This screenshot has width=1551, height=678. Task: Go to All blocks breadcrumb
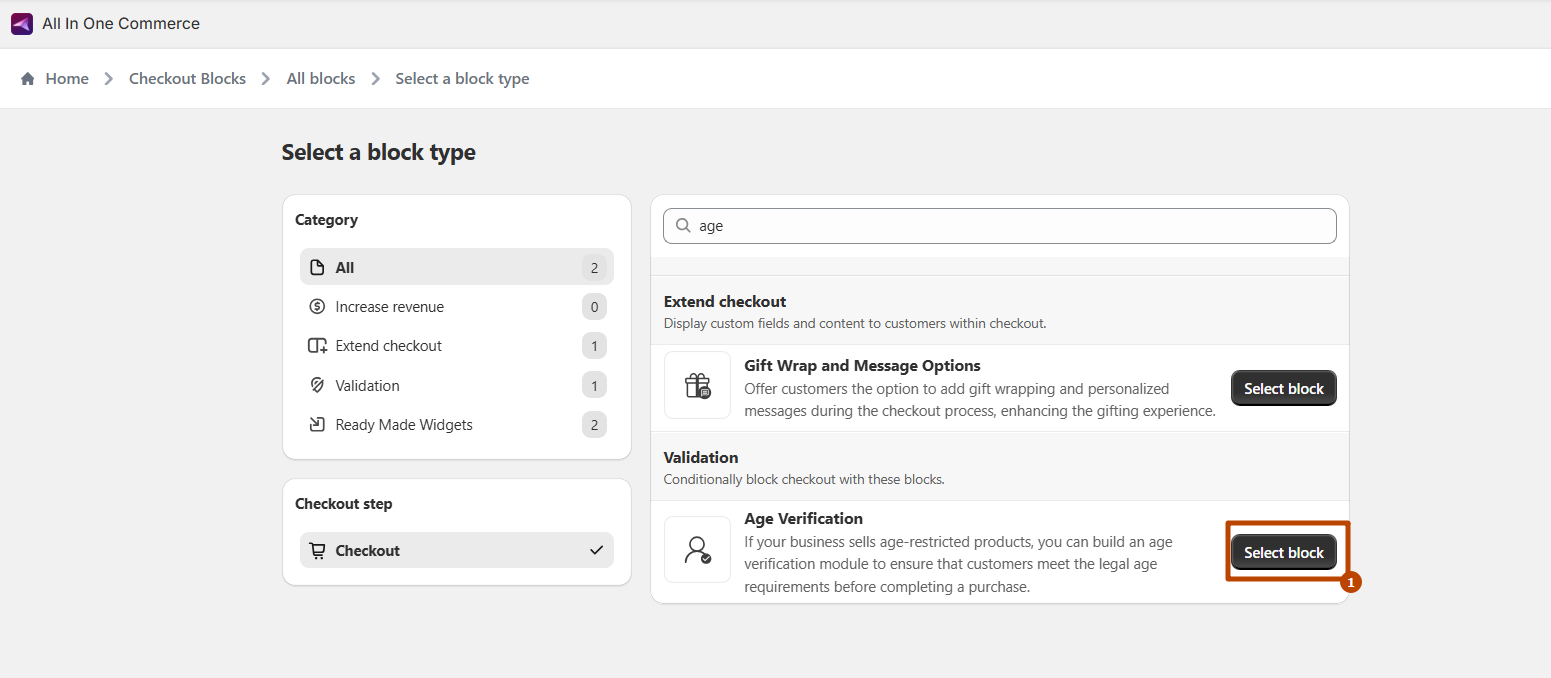321,79
